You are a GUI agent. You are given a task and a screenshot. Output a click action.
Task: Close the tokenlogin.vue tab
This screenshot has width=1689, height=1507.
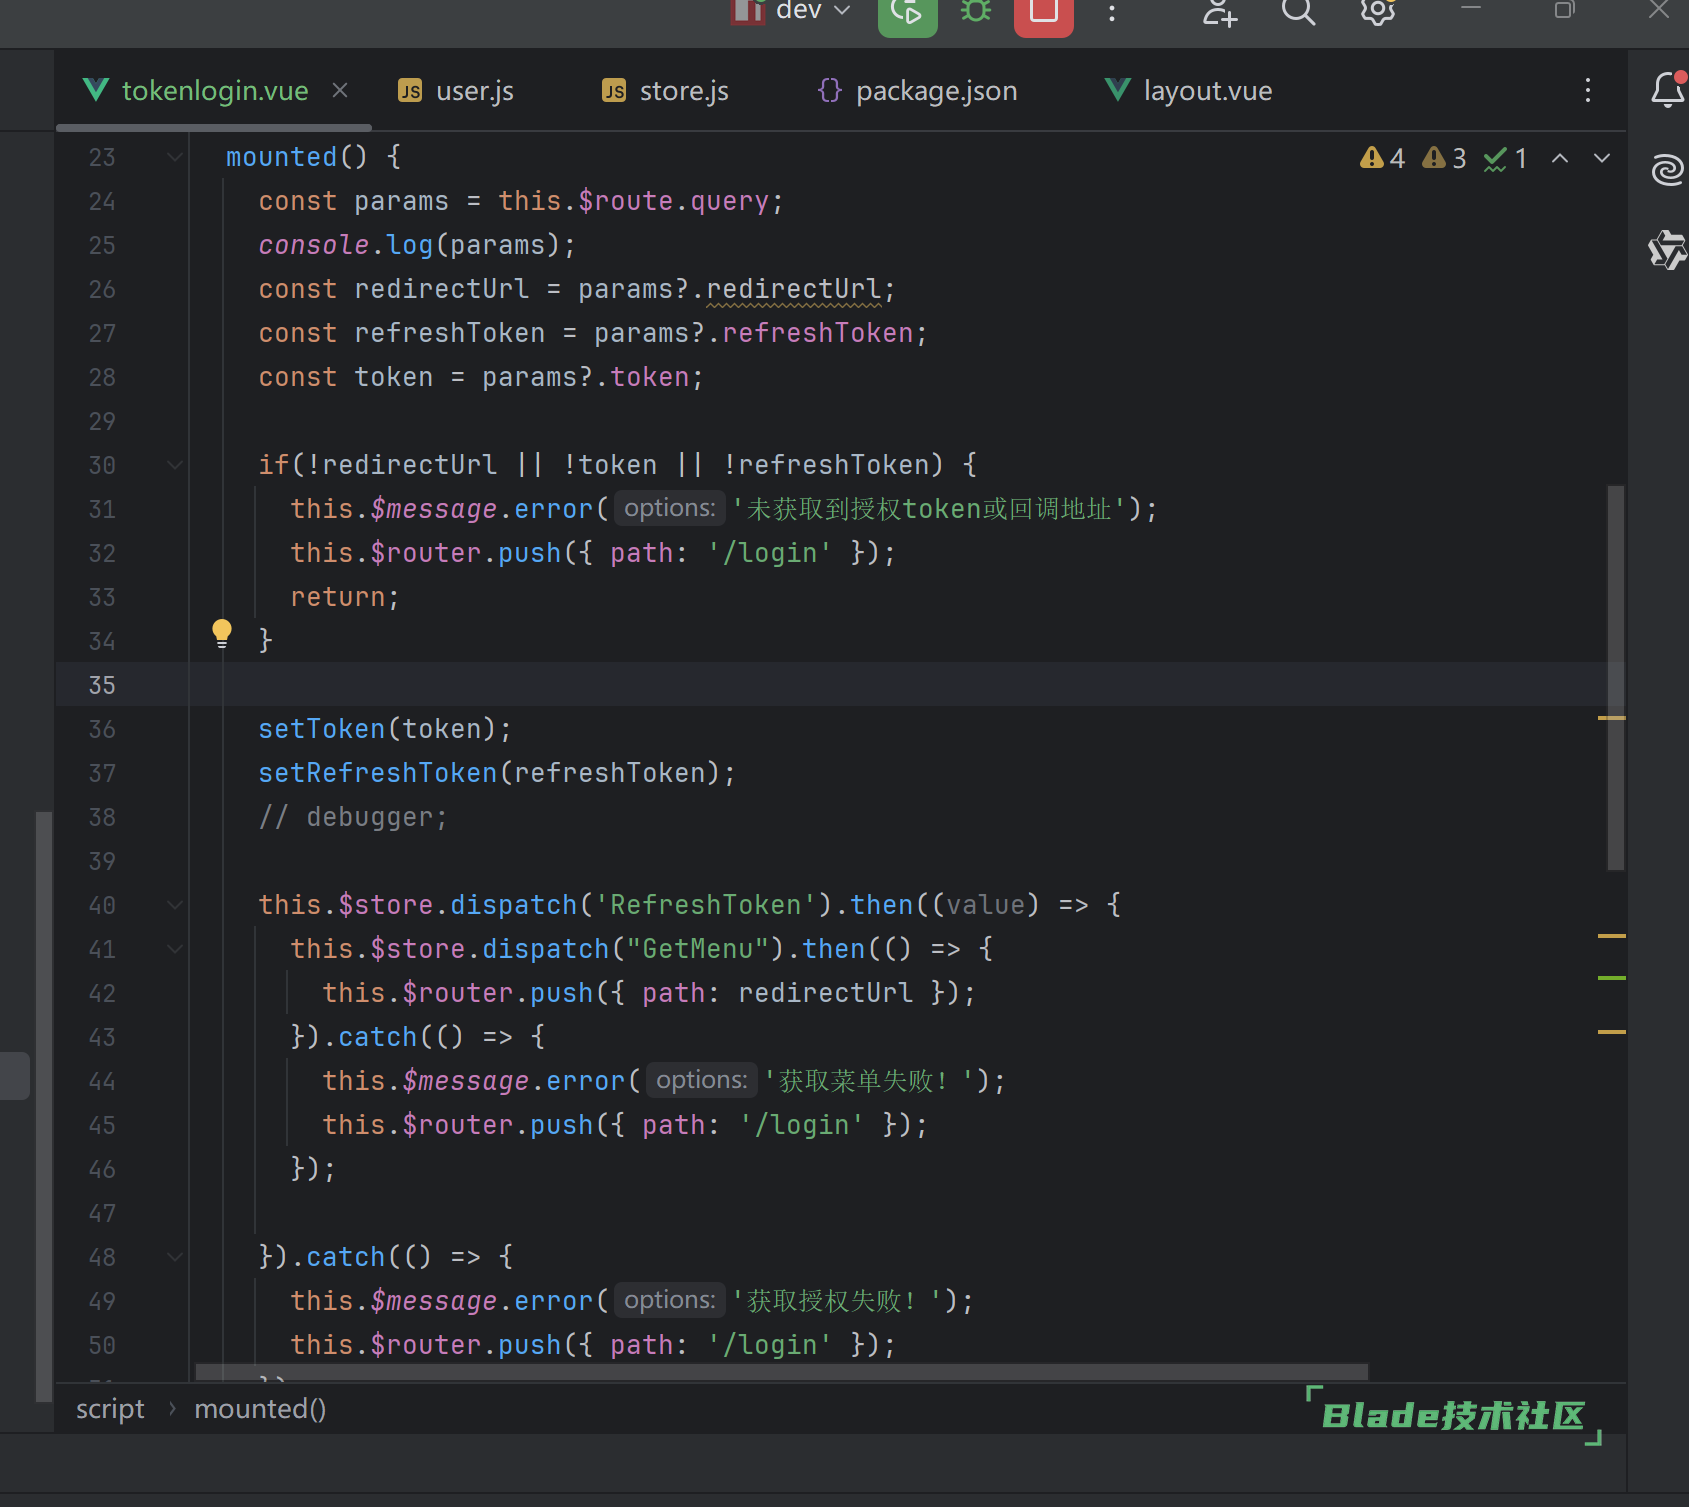pos(340,90)
